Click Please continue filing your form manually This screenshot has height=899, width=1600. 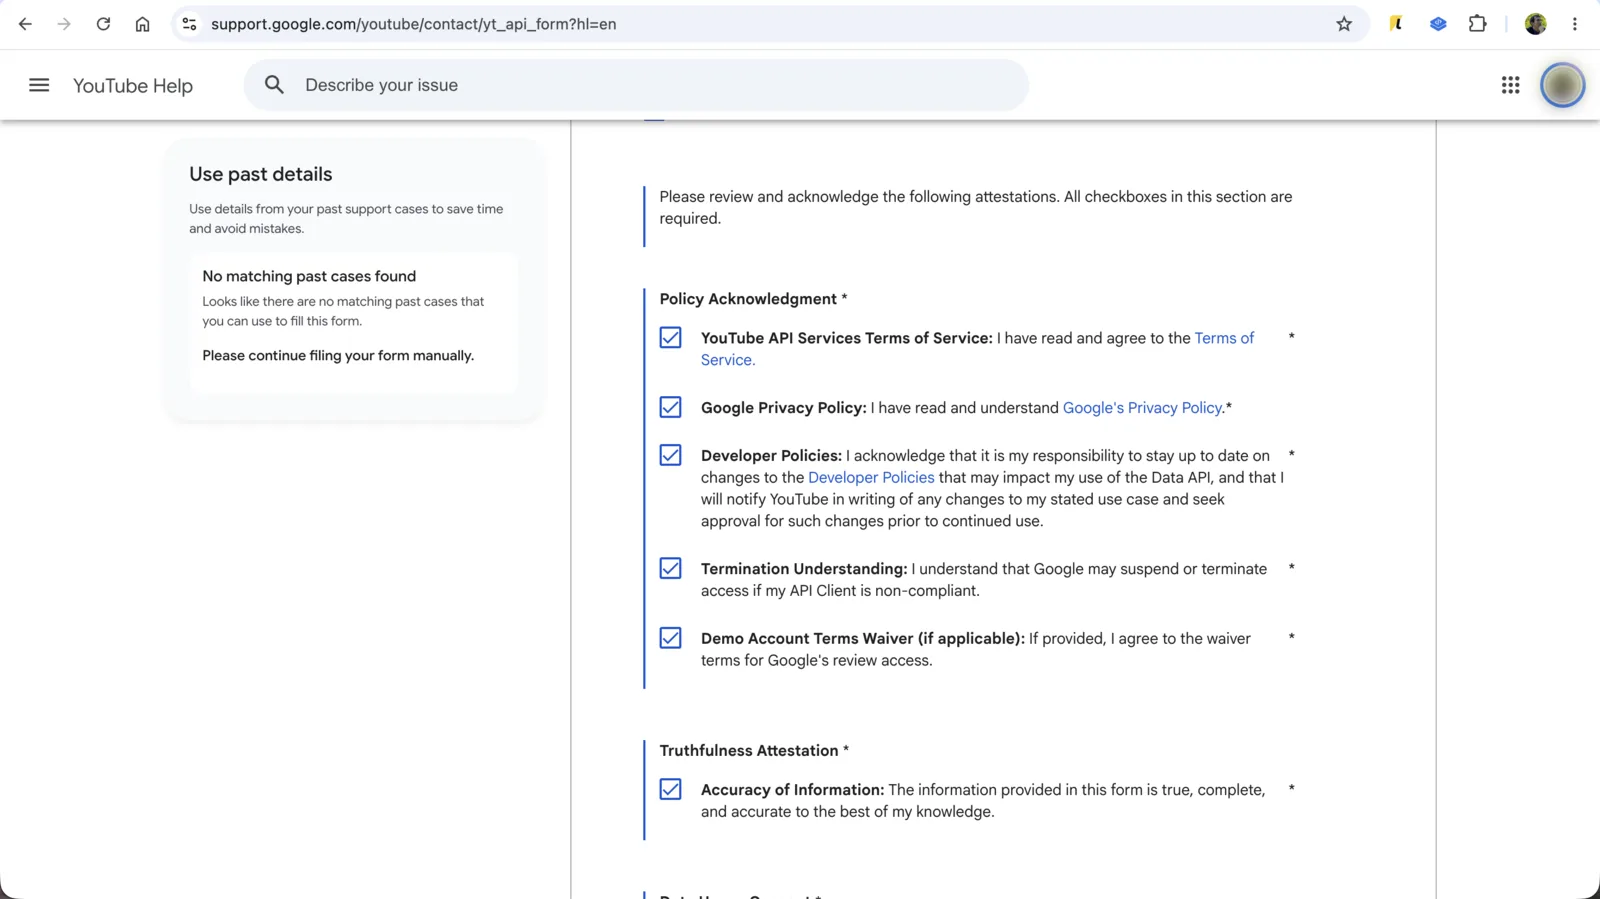(x=338, y=356)
